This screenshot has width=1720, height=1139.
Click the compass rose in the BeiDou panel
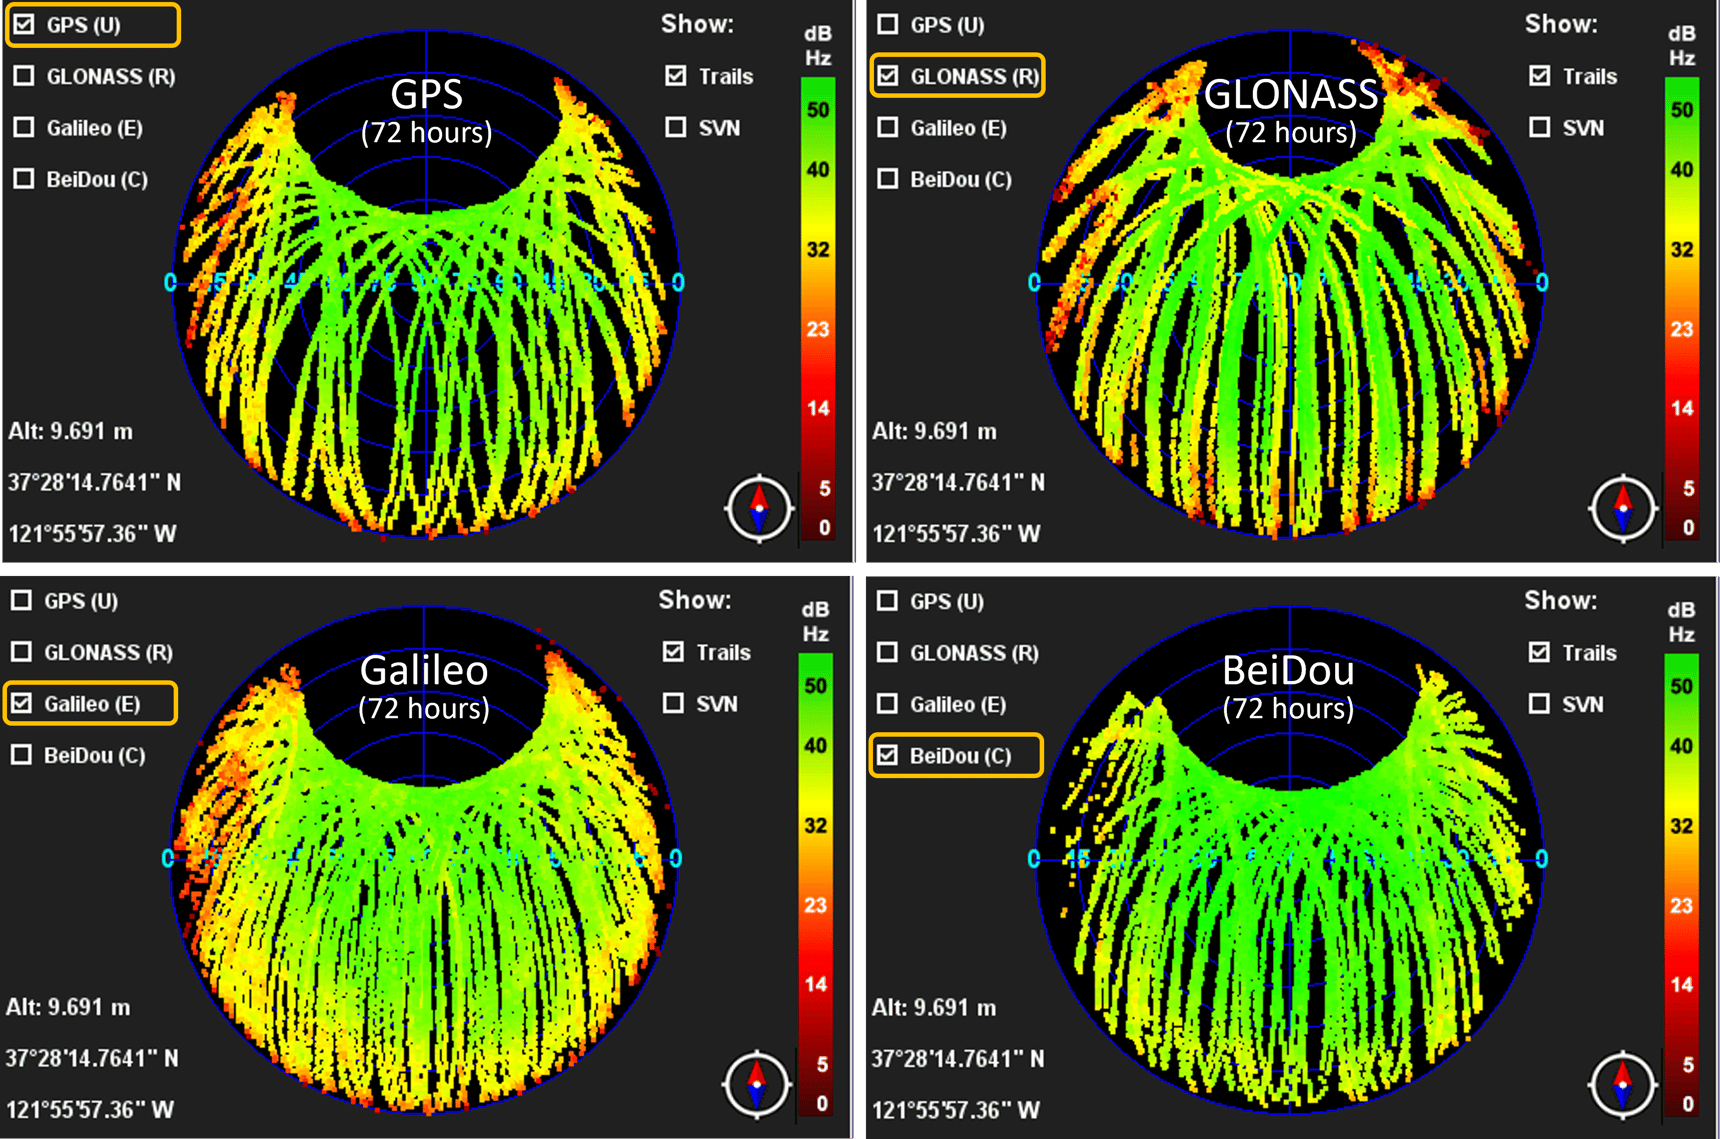tap(1623, 1085)
